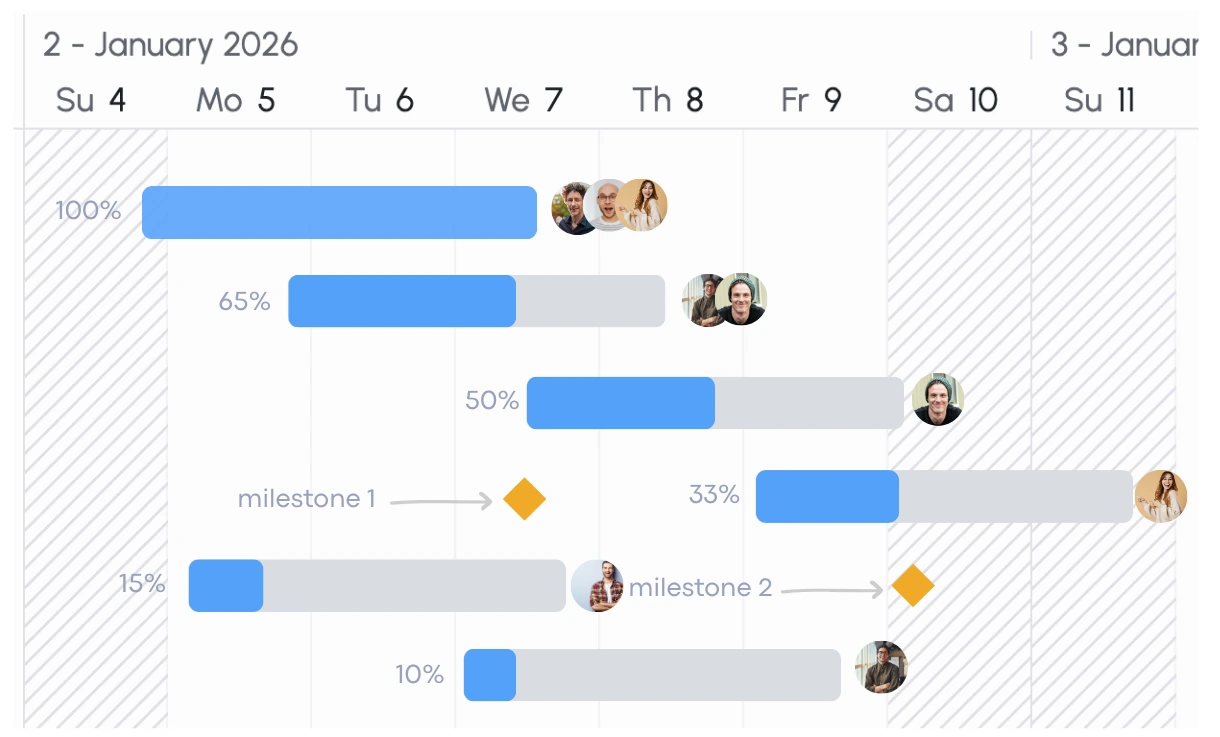Click the "2 - January 2026" week label

point(170,45)
